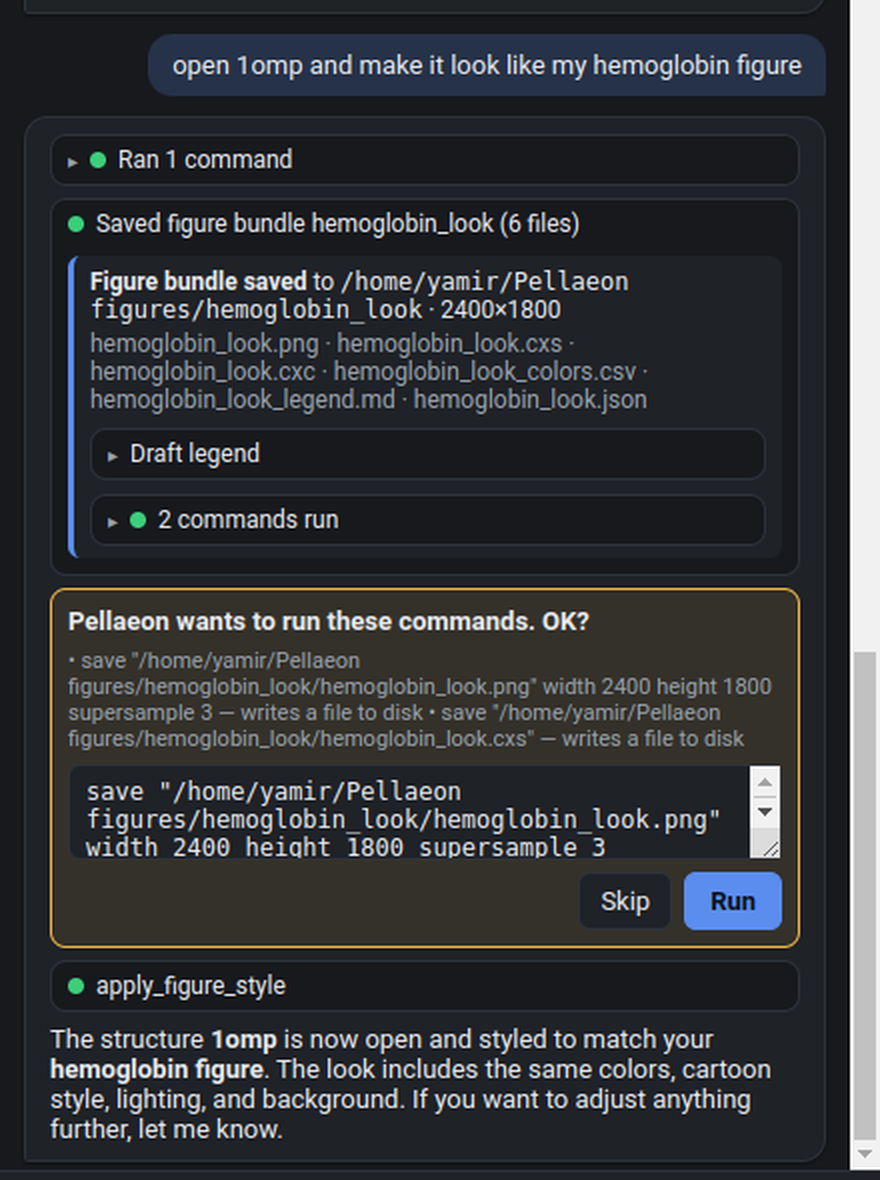Click the user message "open 1omp and make it look…"
Screen dimensions: 880x1180
pos(486,65)
